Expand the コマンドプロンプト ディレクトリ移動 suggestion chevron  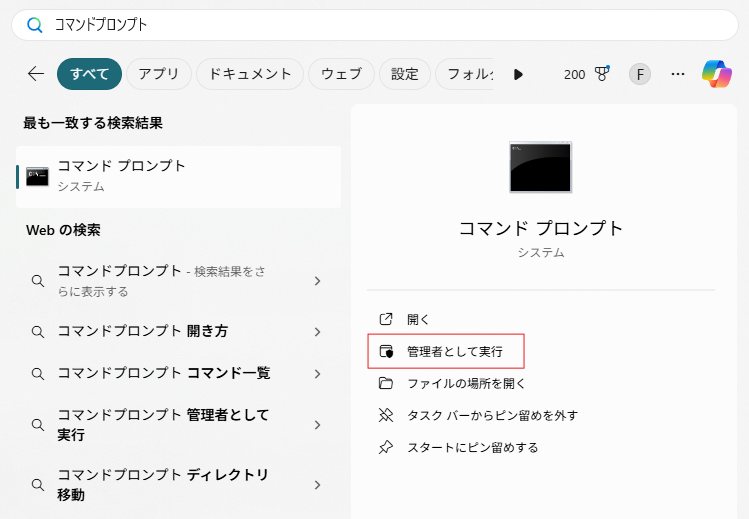click(317, 485)
